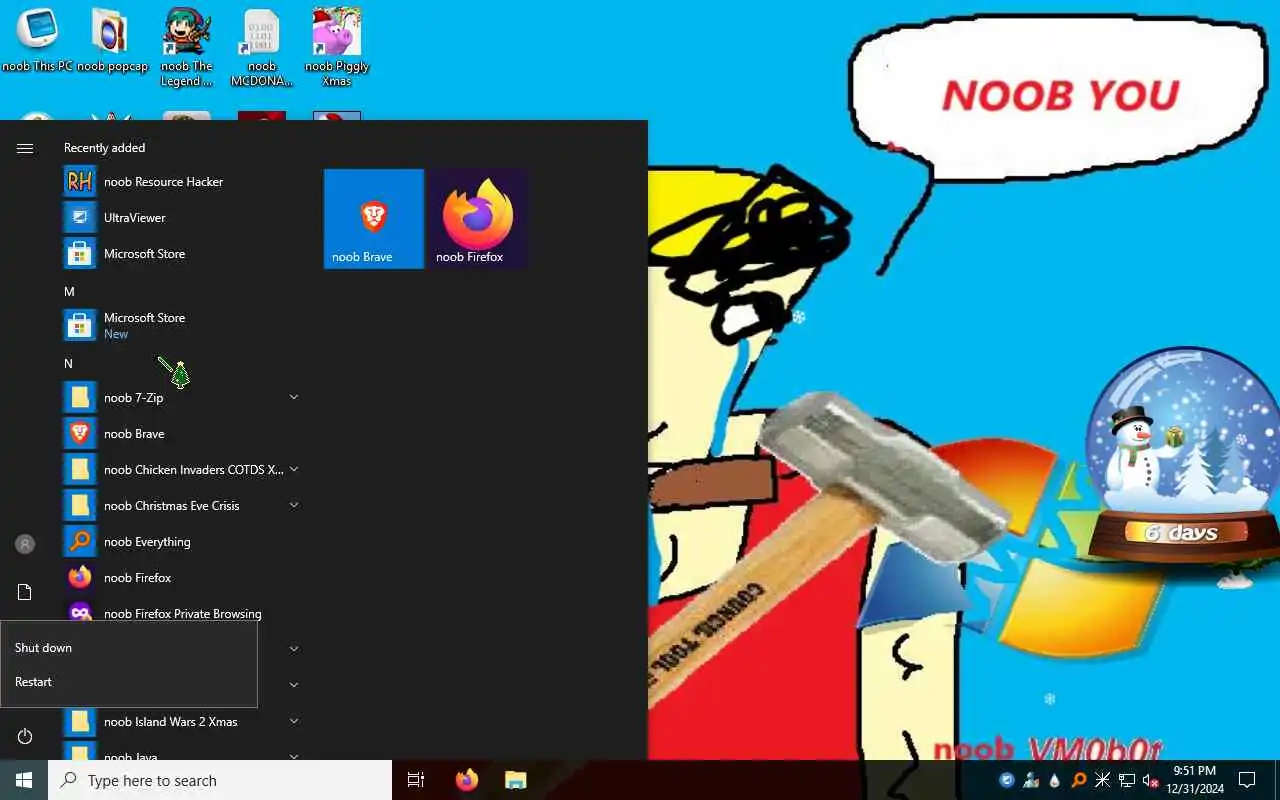
Task: Launch noob Brave from the app list
Action: click(182, 434)
